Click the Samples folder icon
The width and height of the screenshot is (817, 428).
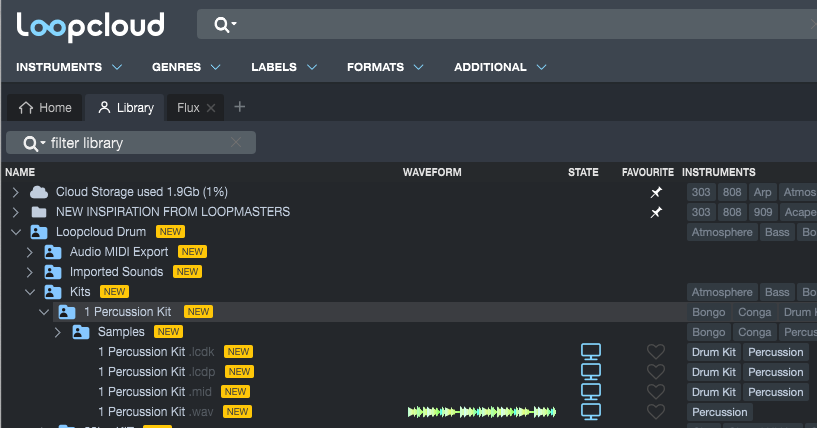[x=81, y=332]
